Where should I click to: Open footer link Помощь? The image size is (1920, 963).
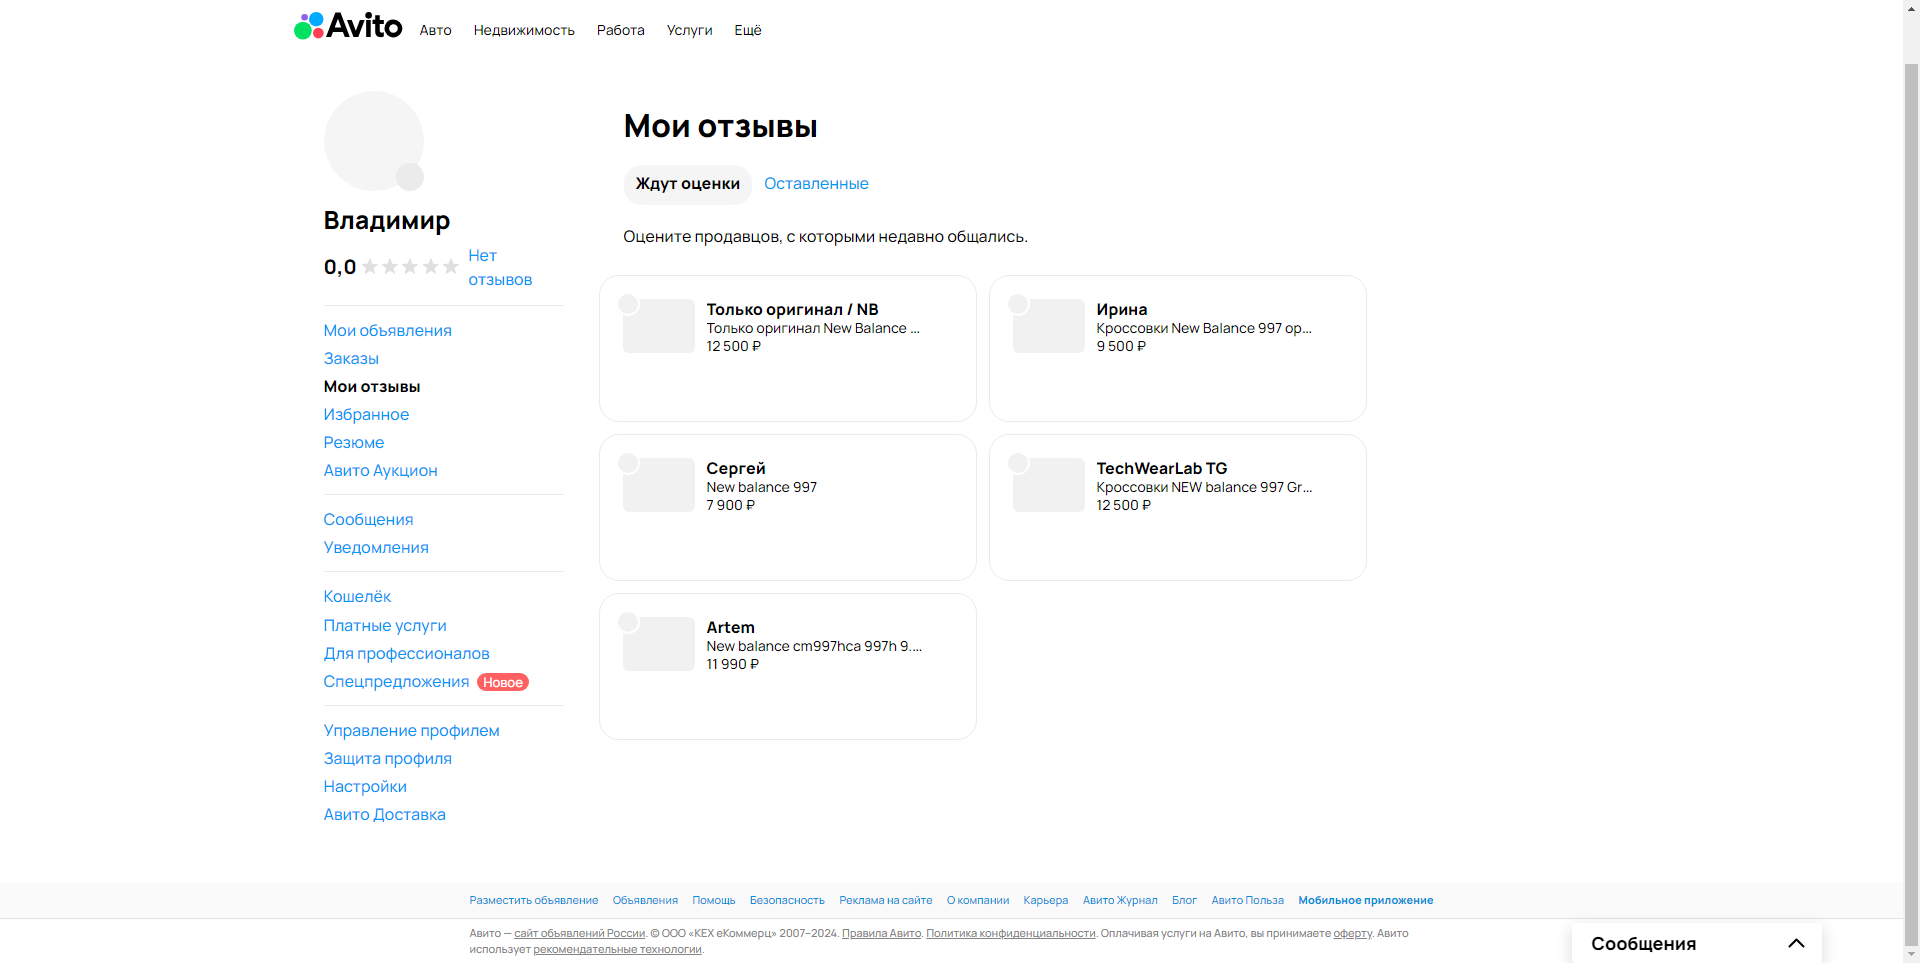pos(714,900)
